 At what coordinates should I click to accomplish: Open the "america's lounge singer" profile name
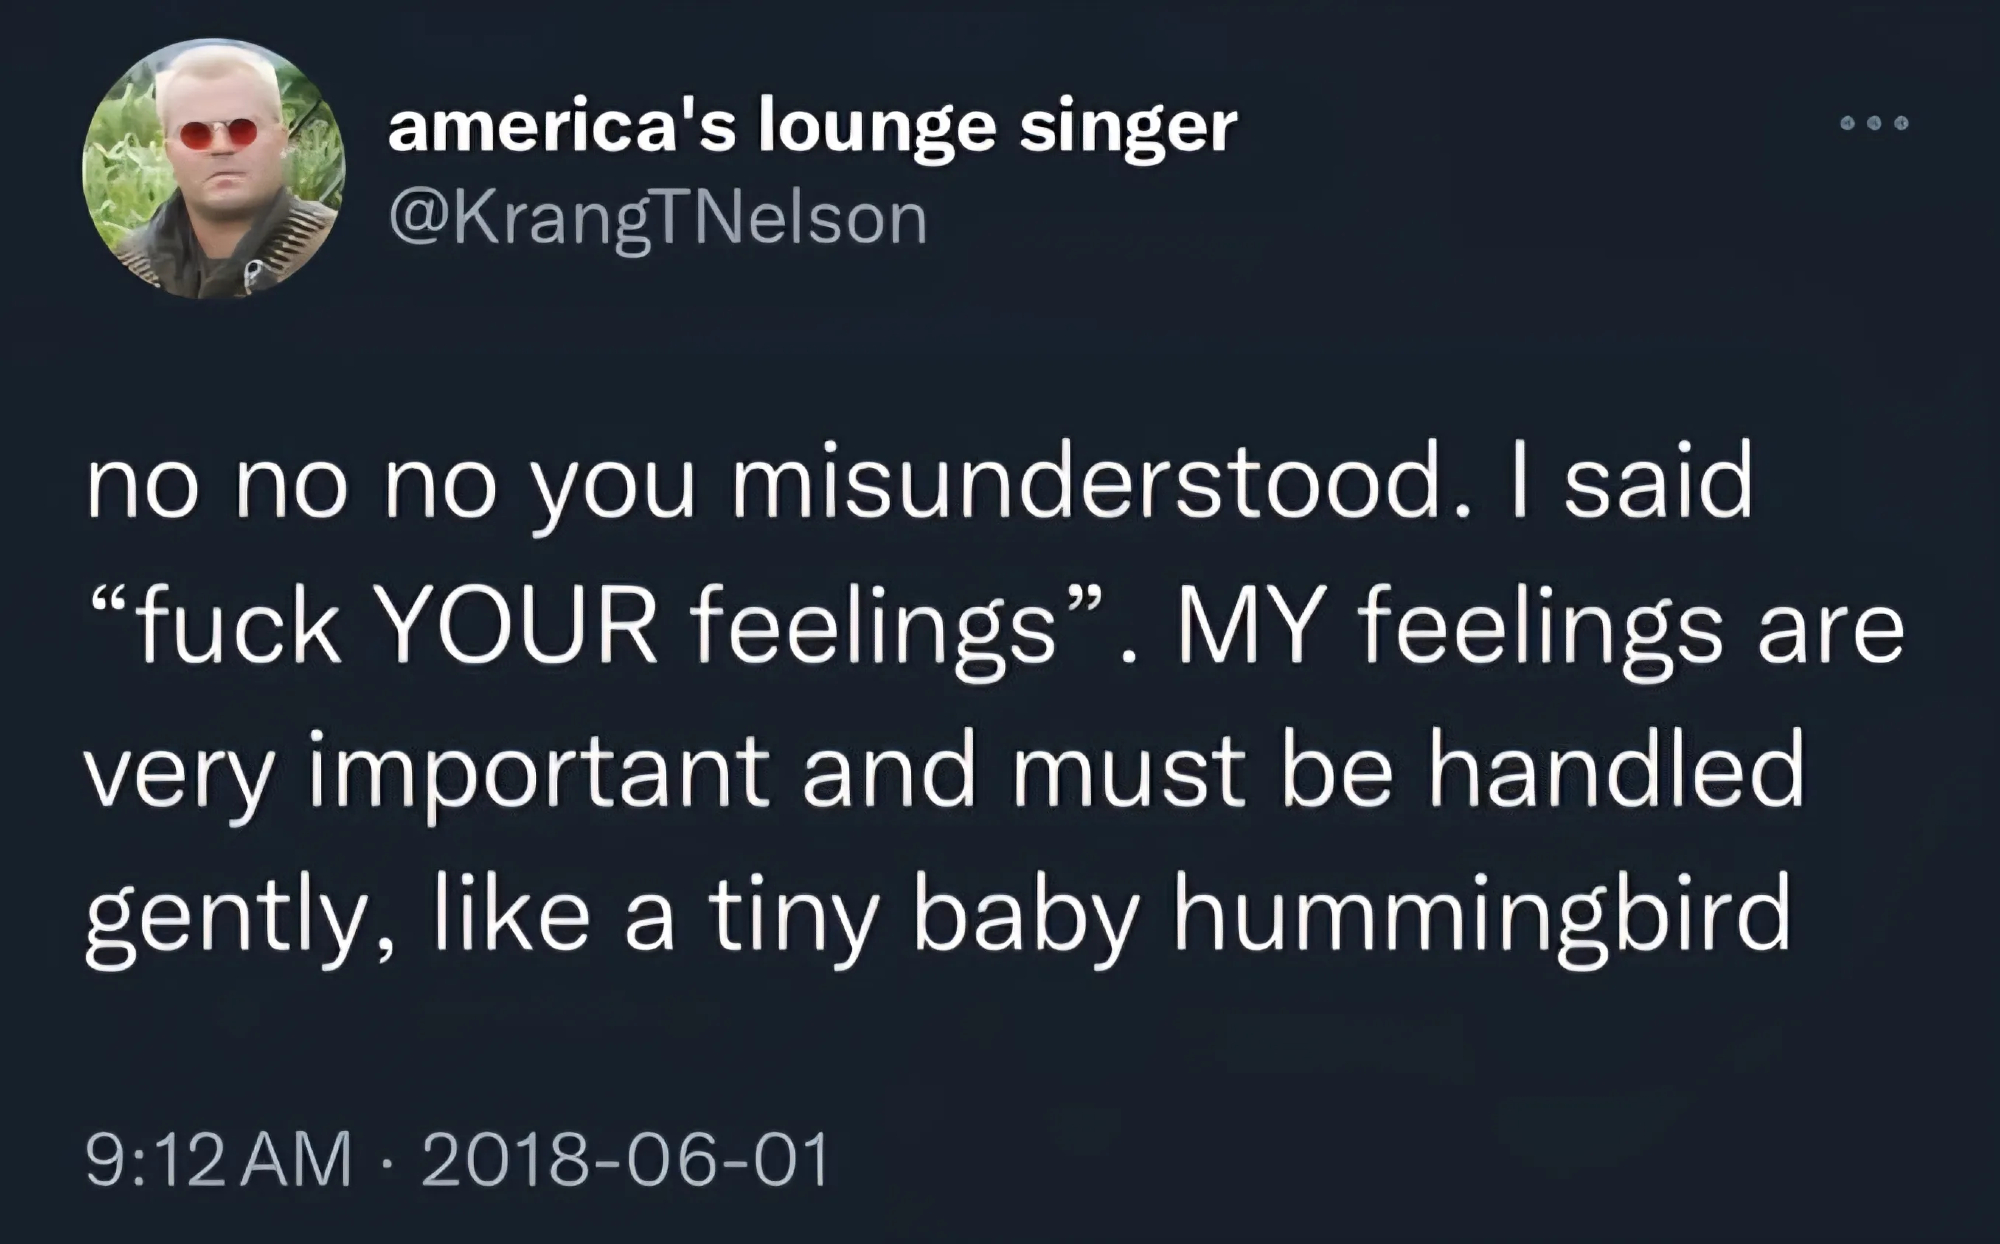[x=812, y=127]
